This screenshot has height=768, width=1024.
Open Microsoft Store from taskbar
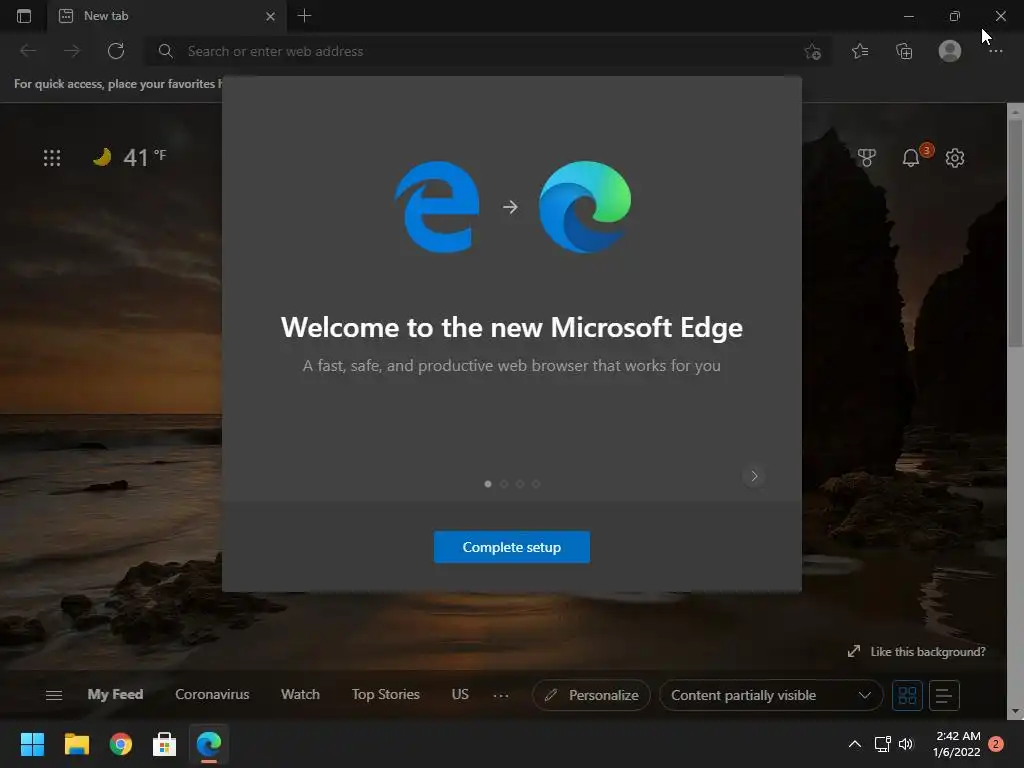(x=165, y=744)
